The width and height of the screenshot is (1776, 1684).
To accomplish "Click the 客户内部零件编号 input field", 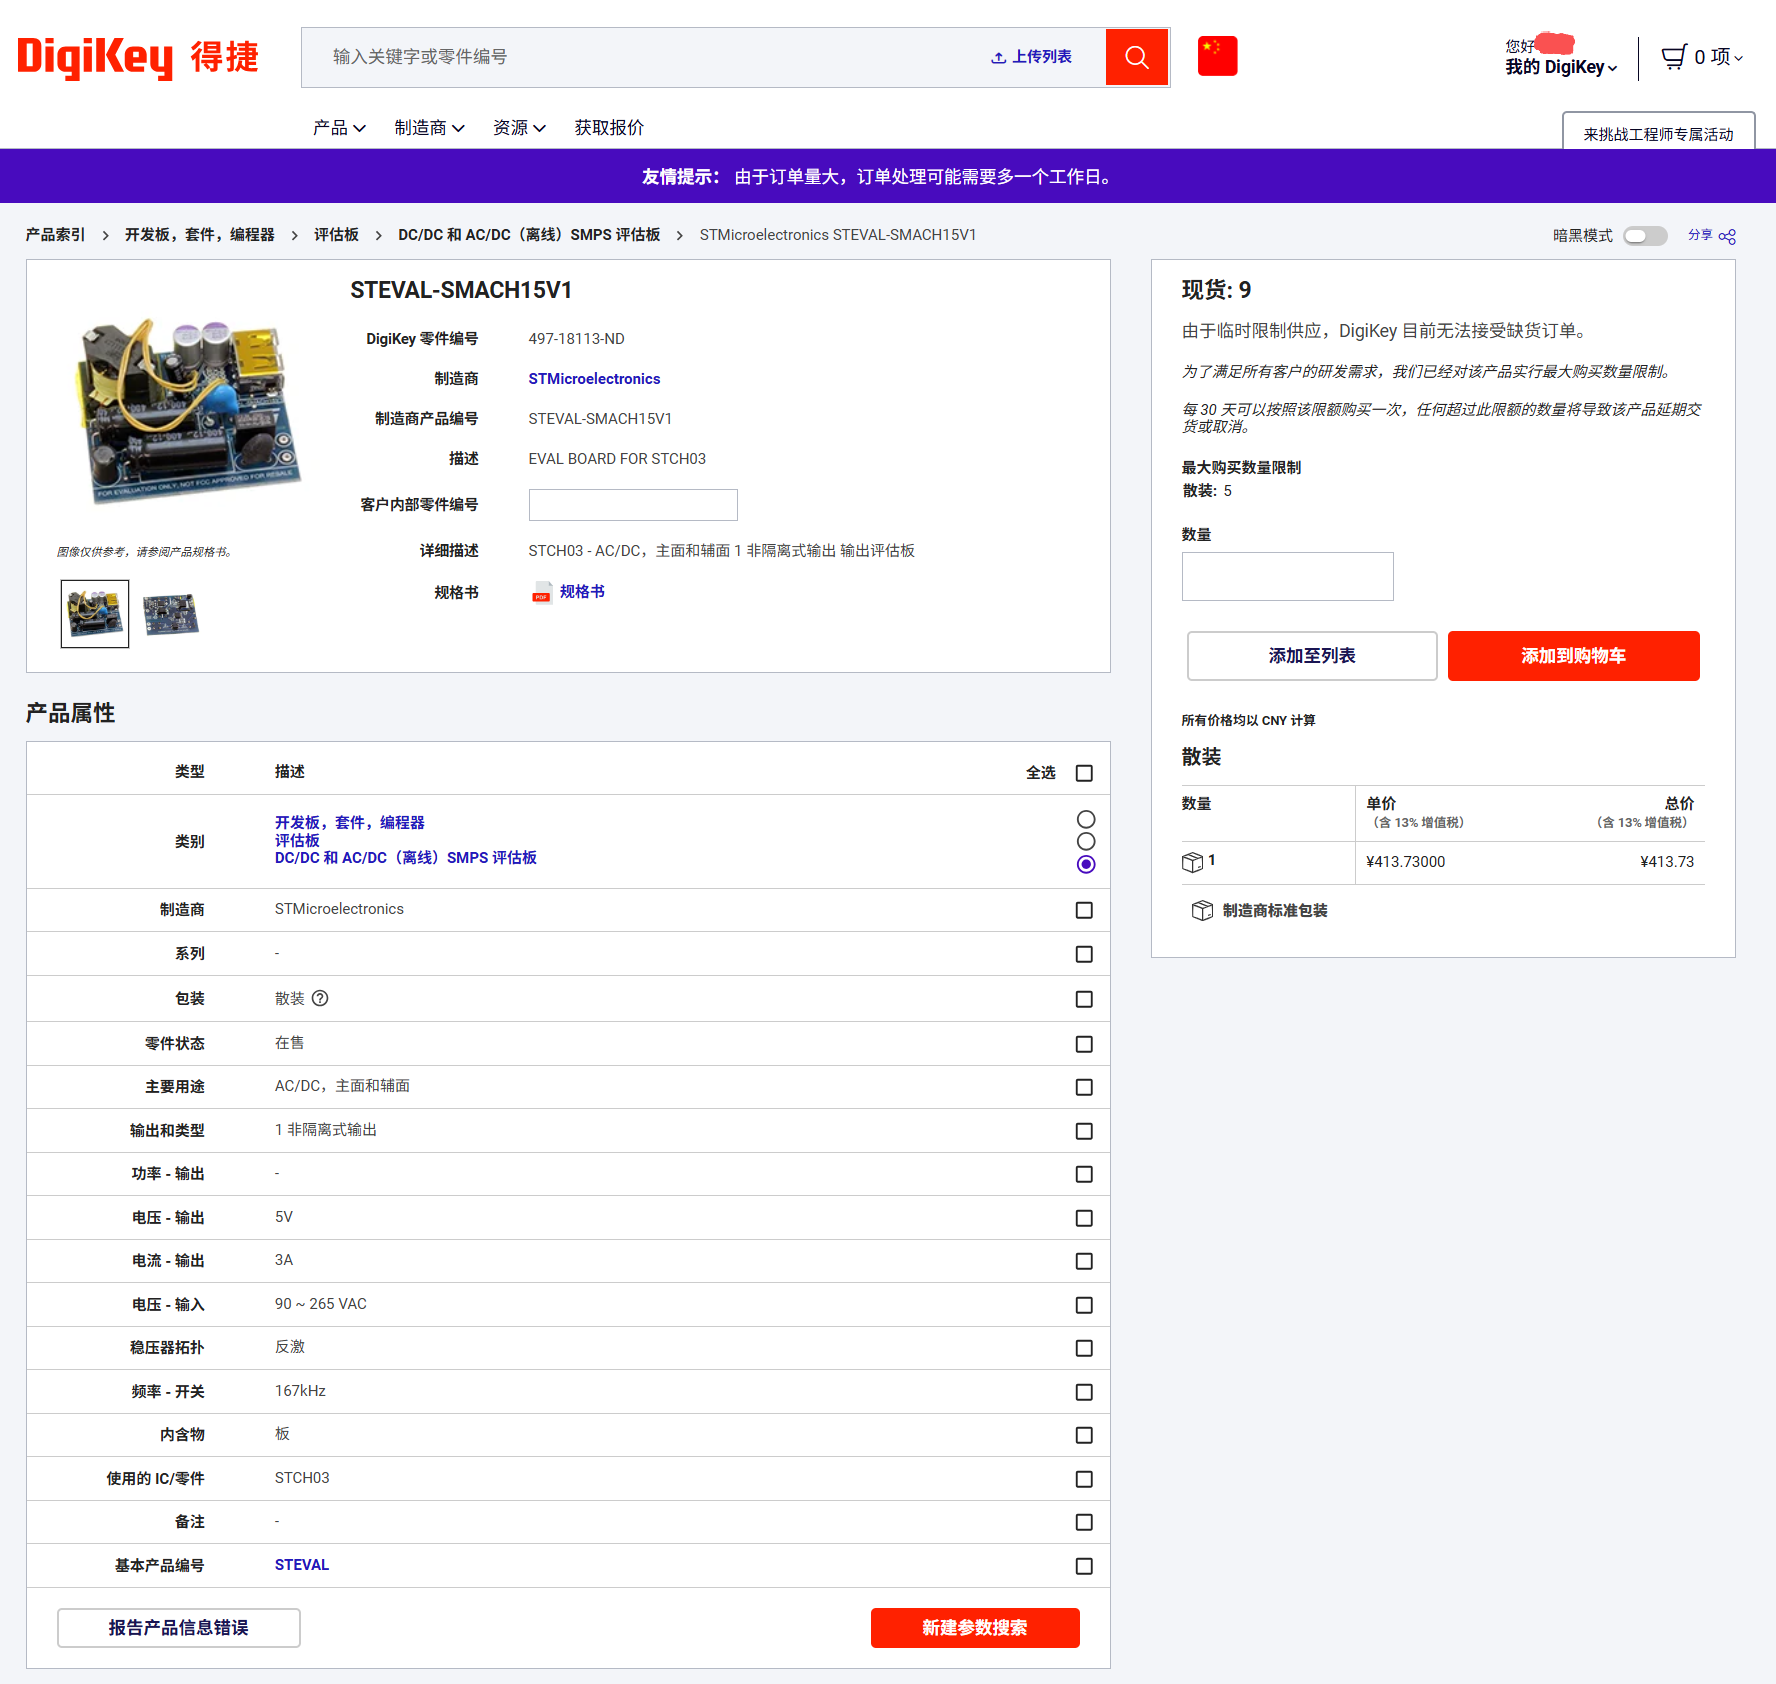I will [x=633, y=505].
